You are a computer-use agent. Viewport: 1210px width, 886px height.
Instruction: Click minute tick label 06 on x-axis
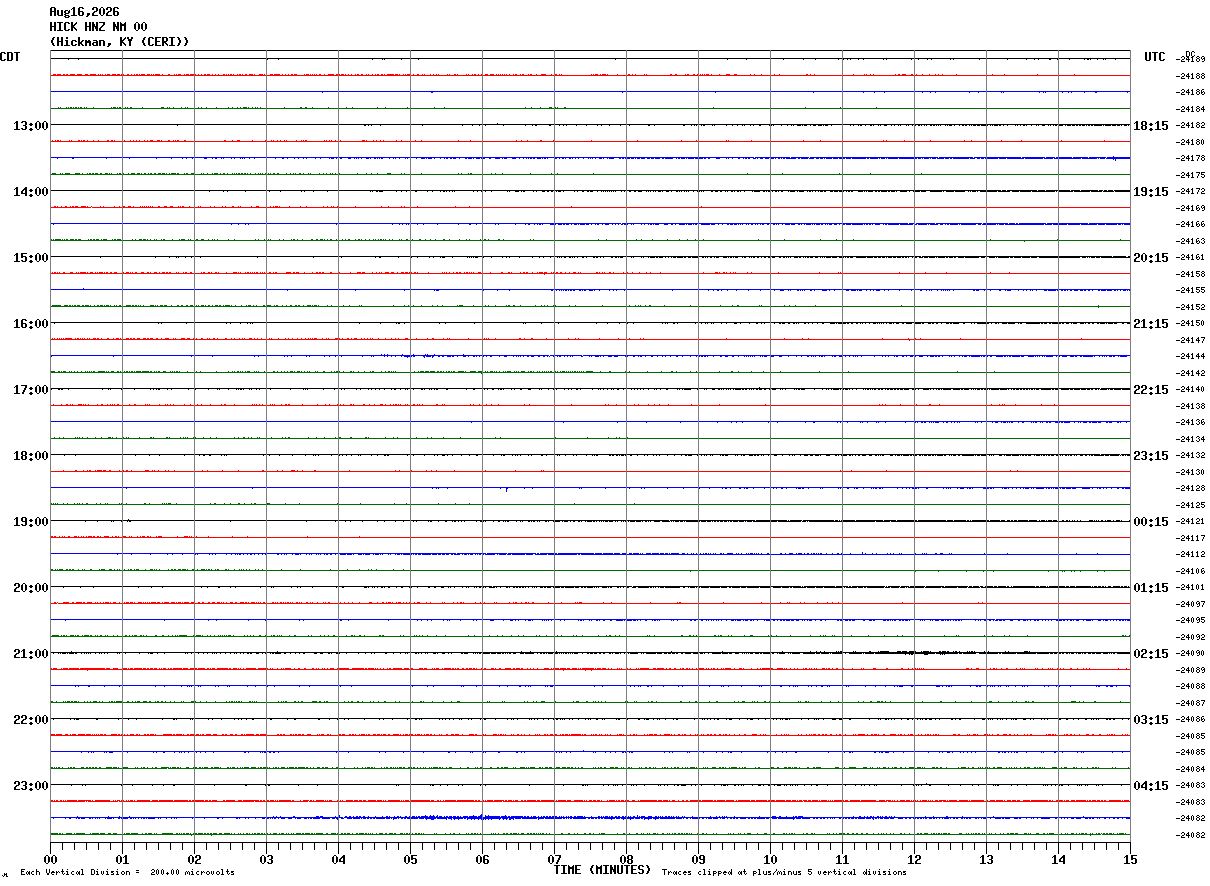pos(482,859)
